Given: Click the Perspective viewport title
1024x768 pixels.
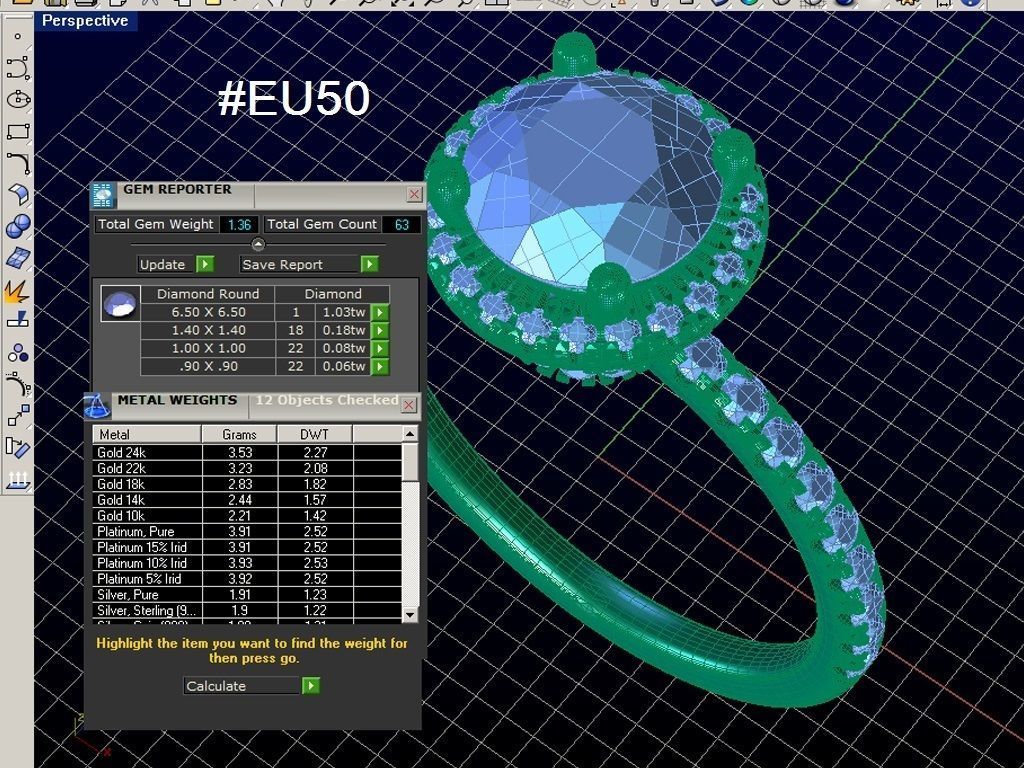Looking at the screenshot, I should [85, 21].
